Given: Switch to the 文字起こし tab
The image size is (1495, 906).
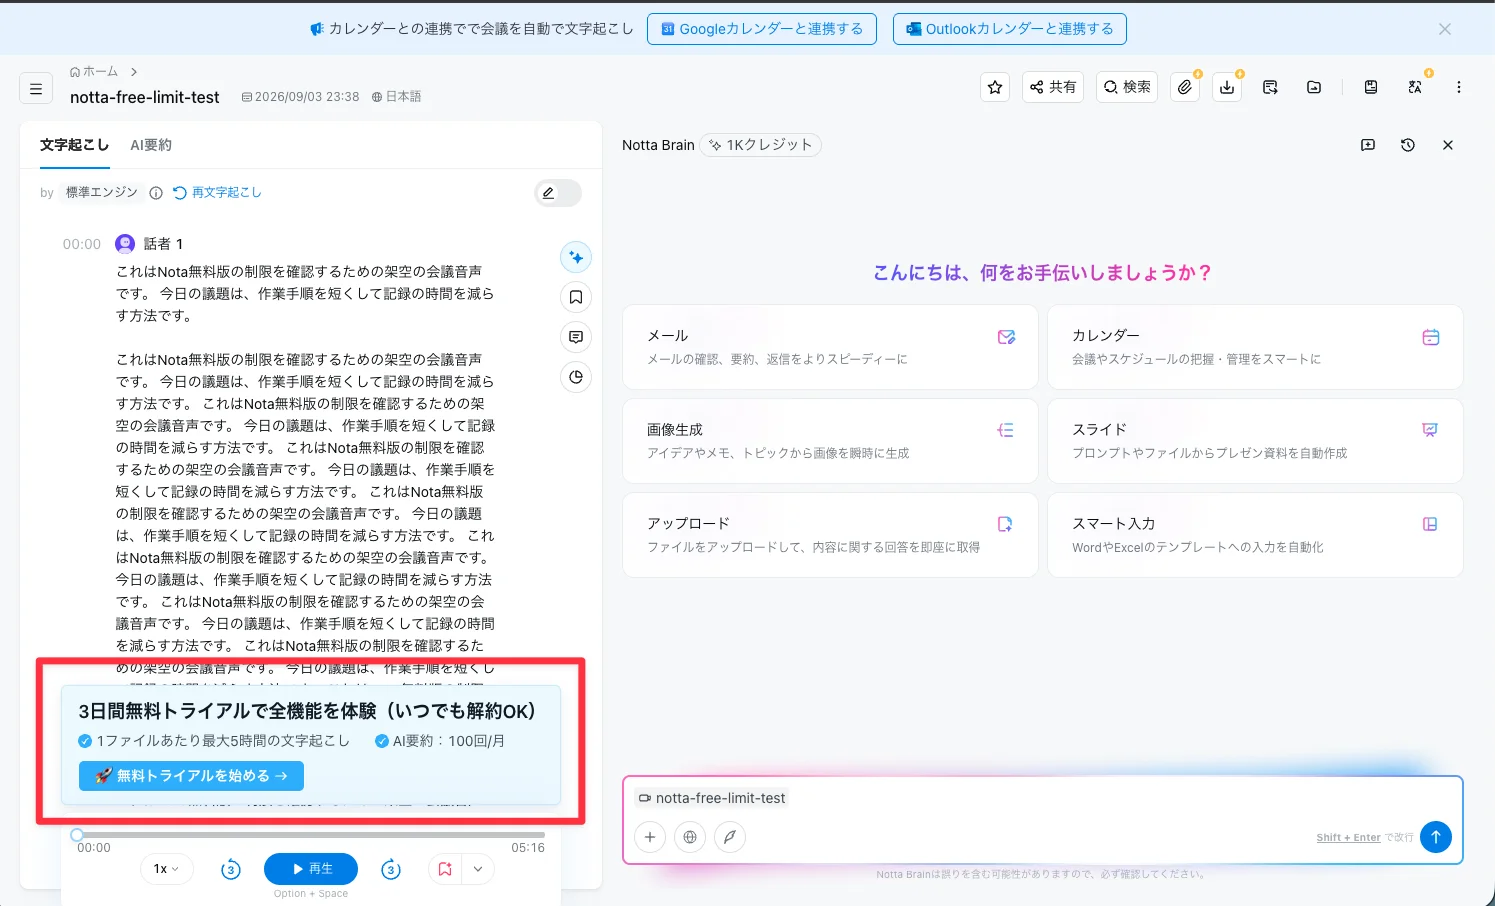Looking at the screenshot, I should [74, 145].
